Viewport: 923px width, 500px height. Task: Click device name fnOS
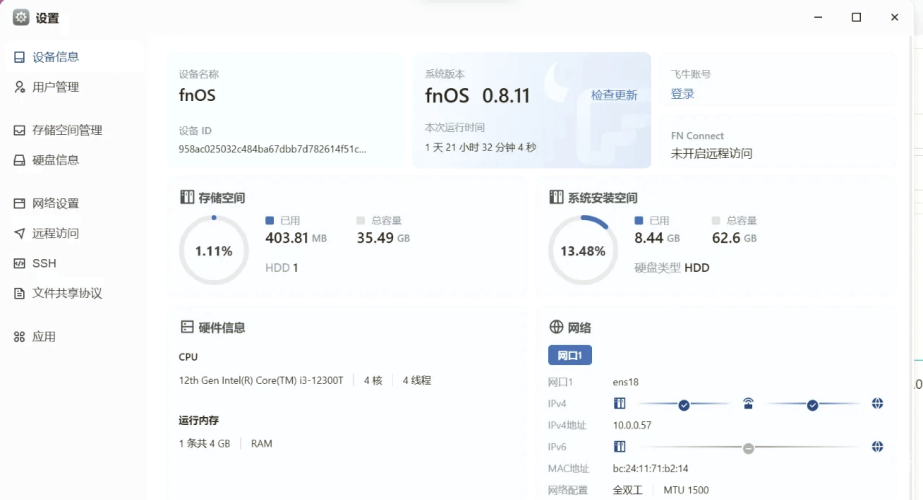coord(197,95)
